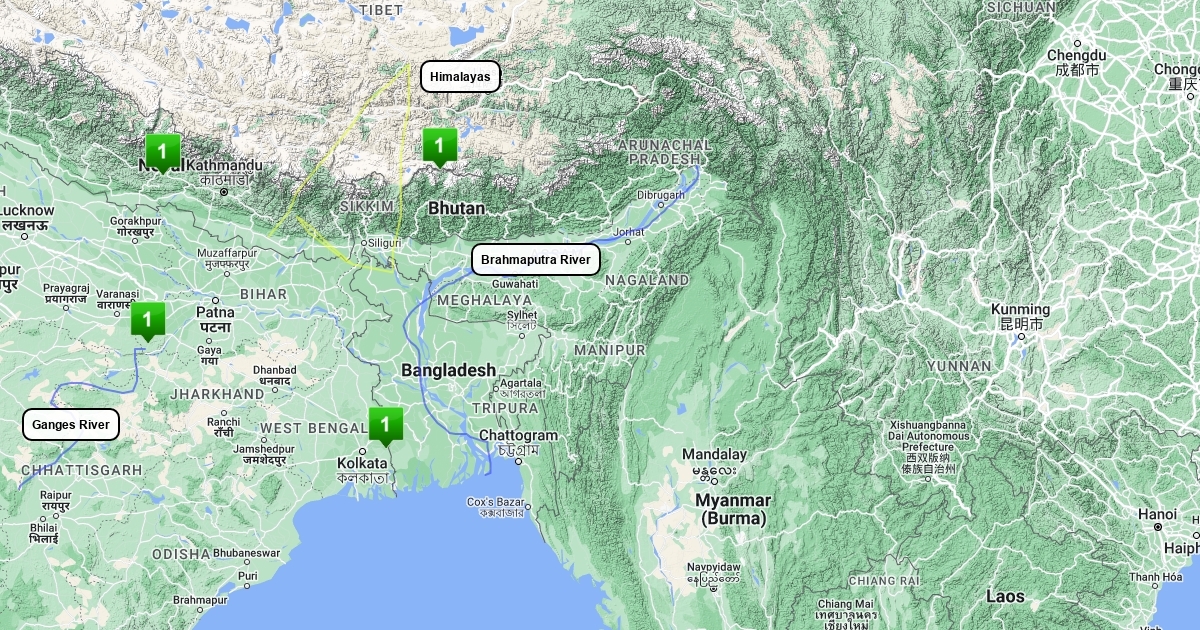Viewport: 1200px width, 630px height.
Task: Click the Myanmar (Burma) country label
Action: [734, 509]
